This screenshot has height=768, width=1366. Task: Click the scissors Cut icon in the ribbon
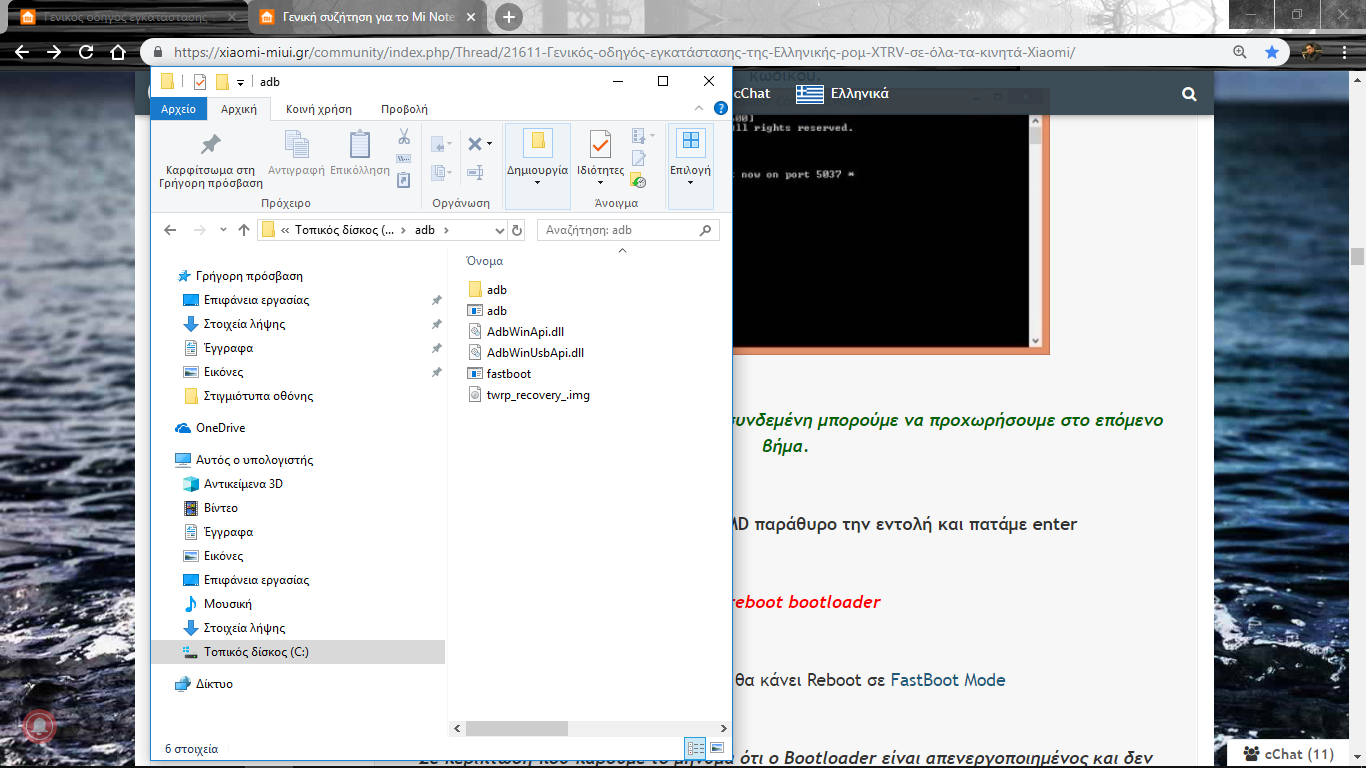[404, 137]
